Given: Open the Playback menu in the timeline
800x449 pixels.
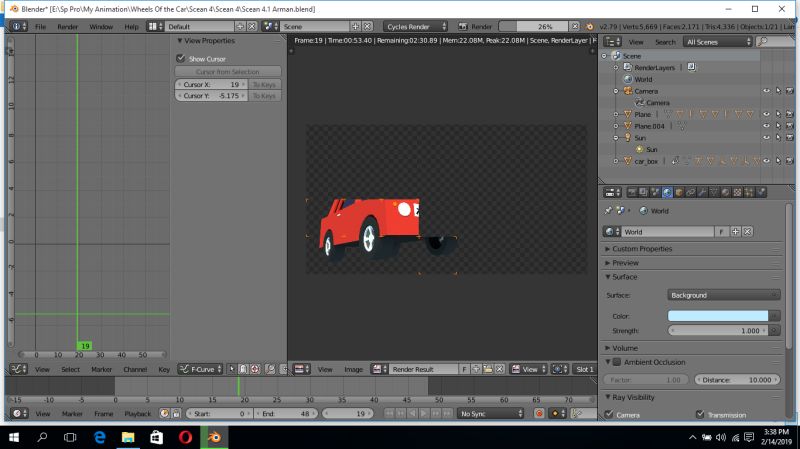Looking at the screenshot, I should point(137,413).
